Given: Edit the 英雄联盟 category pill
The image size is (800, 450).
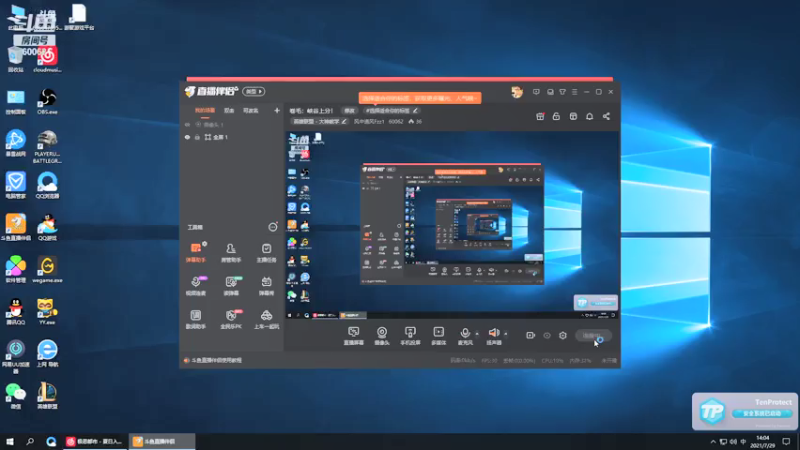Looking at the screenshot, I should (320, 121).
